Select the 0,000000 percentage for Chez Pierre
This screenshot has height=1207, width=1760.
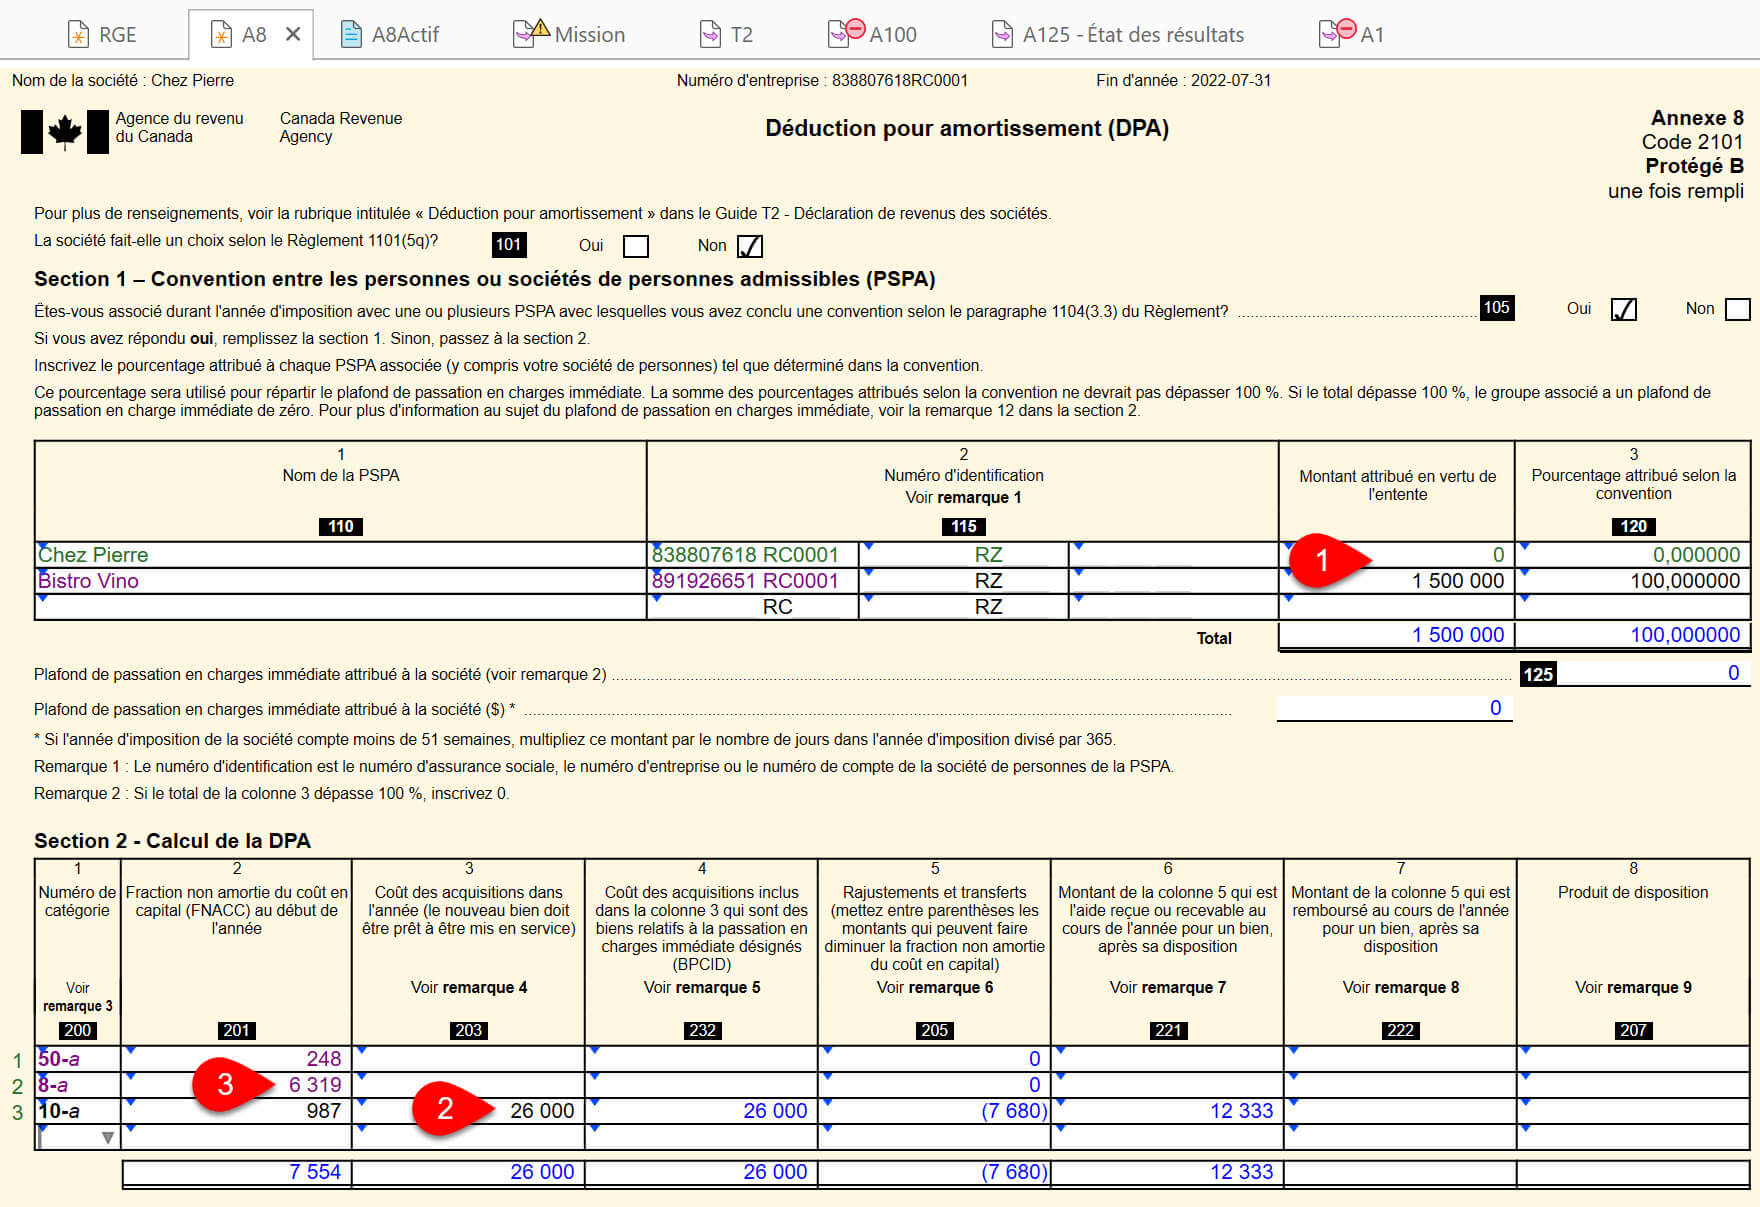pos(1633,555)
